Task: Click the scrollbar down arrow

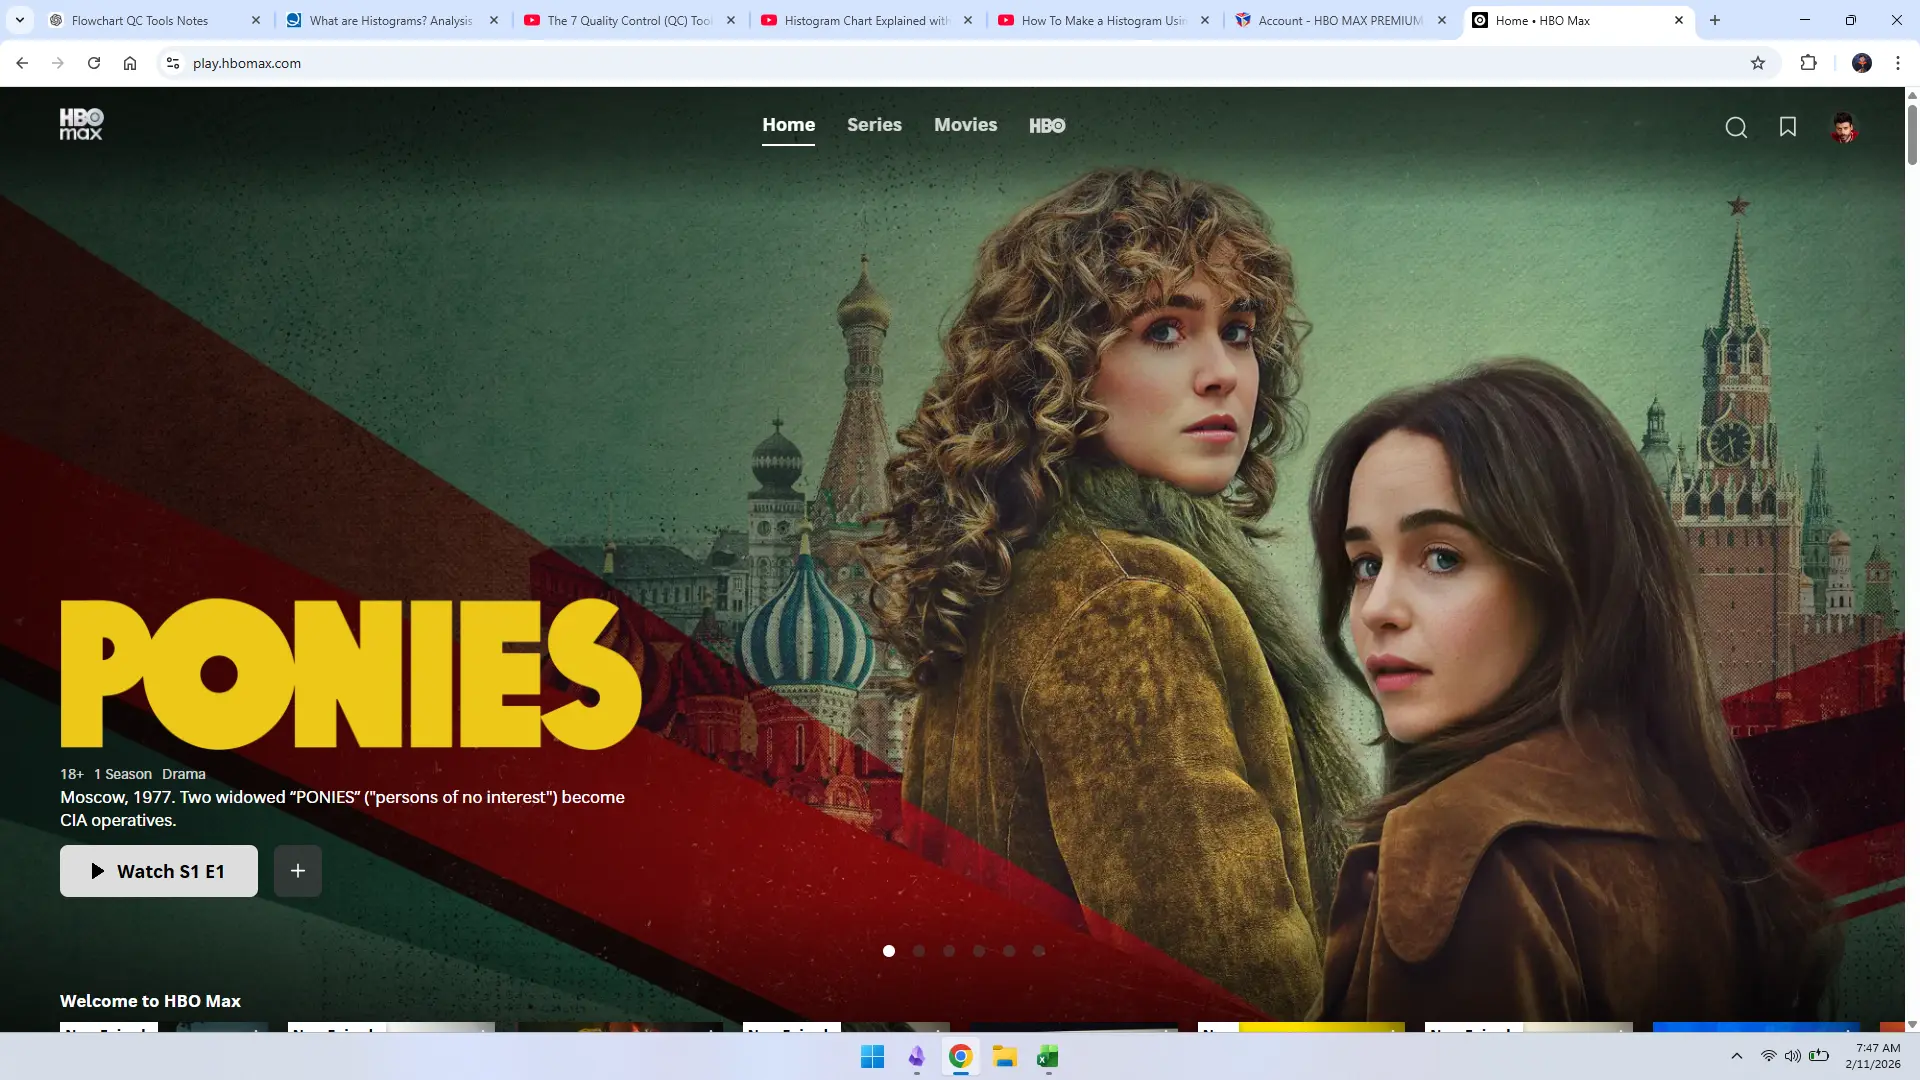Action: (x=1912, y=1025)
